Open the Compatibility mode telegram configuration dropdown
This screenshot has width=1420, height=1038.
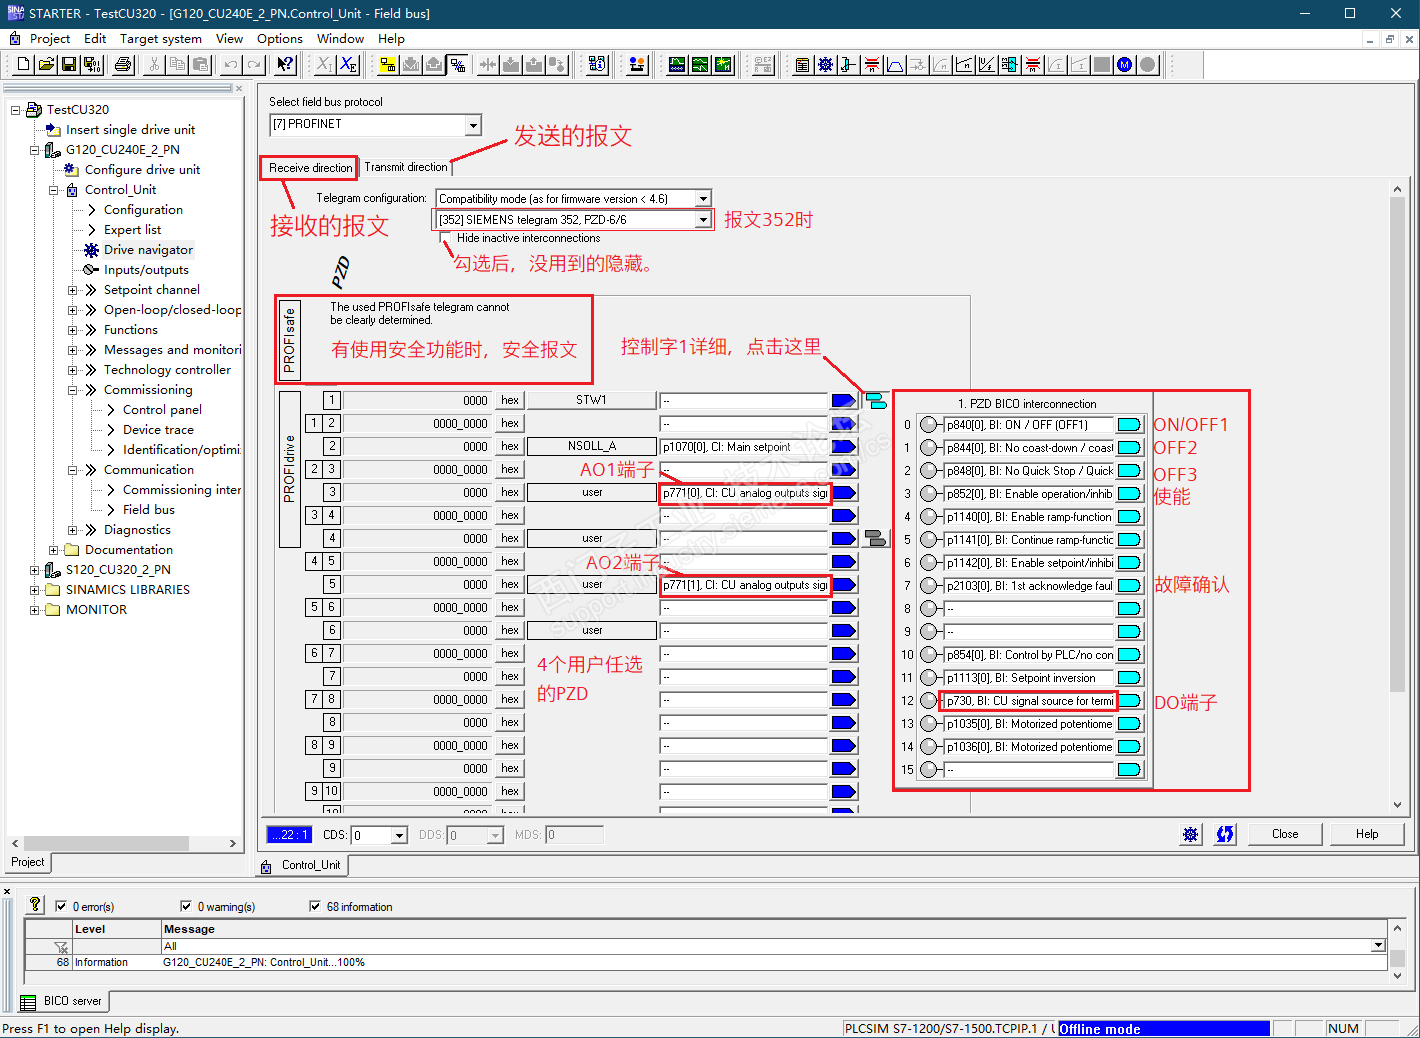click(x=703, y=199)
